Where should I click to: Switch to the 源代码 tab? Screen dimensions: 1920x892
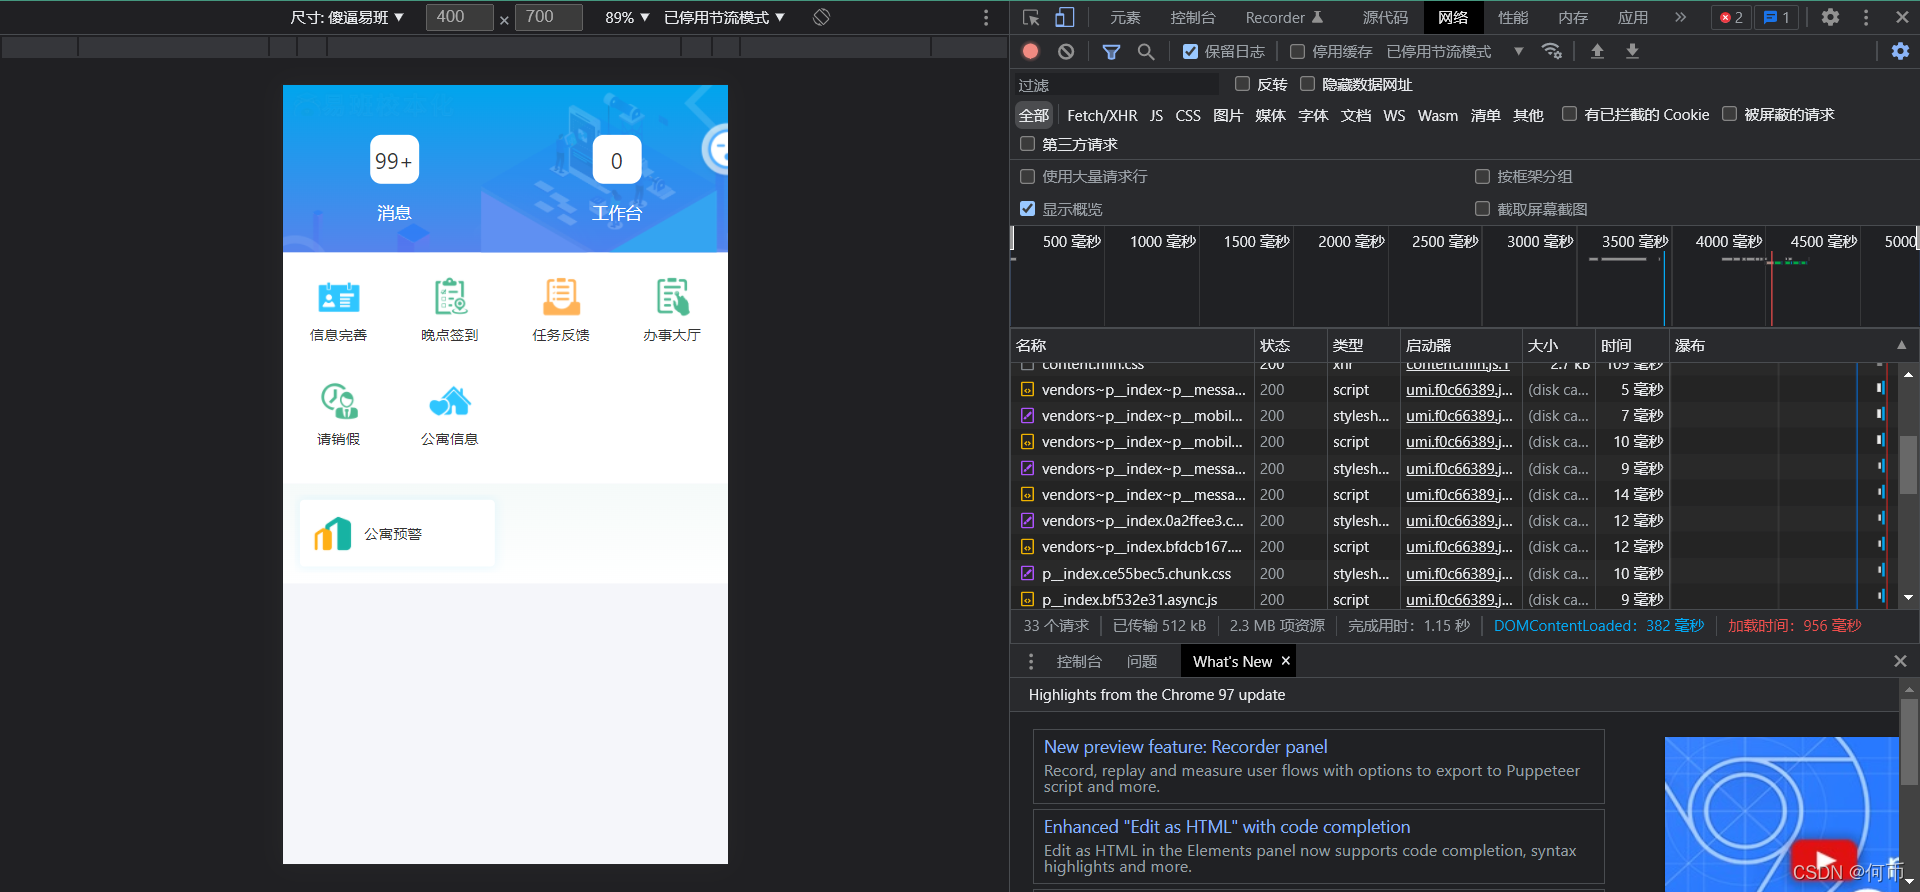[1385, 17]
